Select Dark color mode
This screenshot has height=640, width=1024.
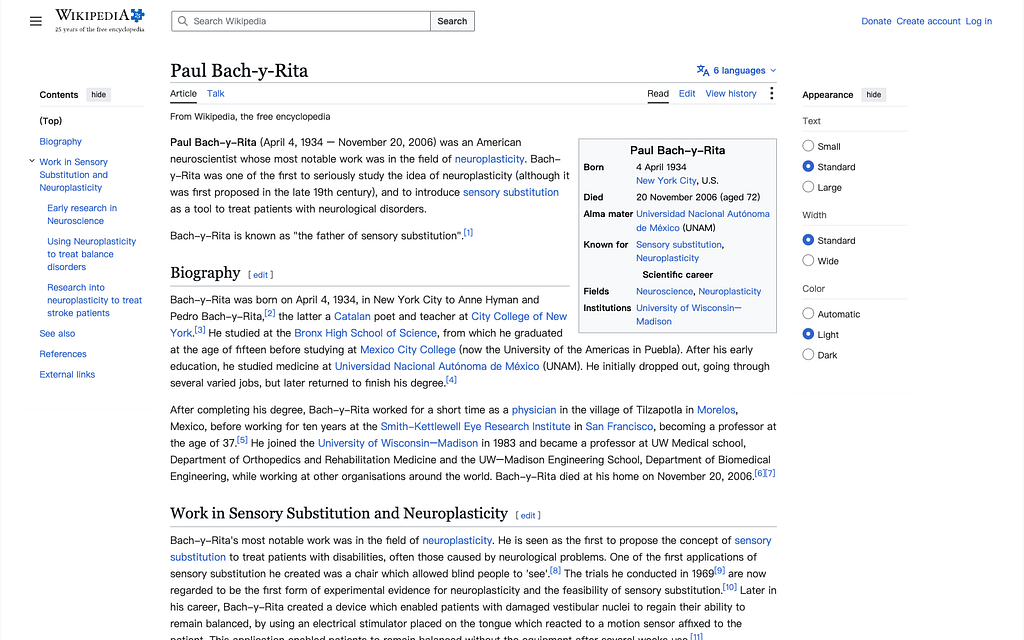[x=808, y=355]
